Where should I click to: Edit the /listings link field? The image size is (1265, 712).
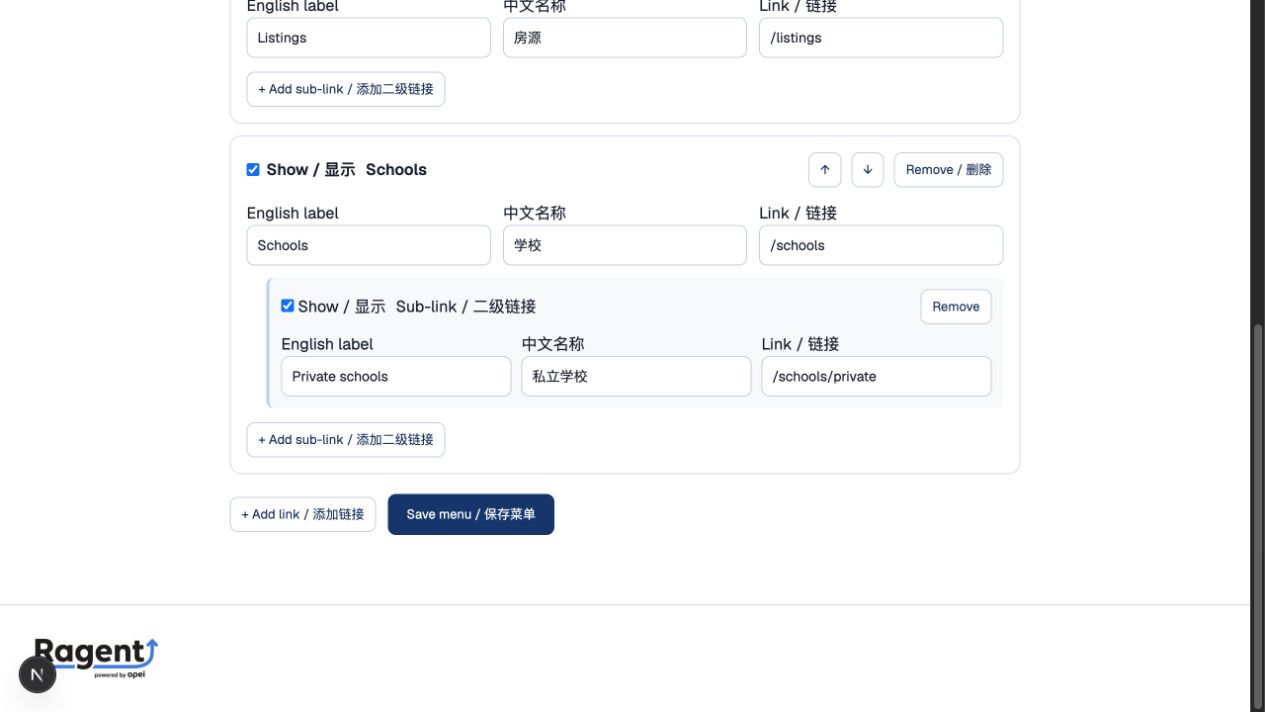[881, 38]
